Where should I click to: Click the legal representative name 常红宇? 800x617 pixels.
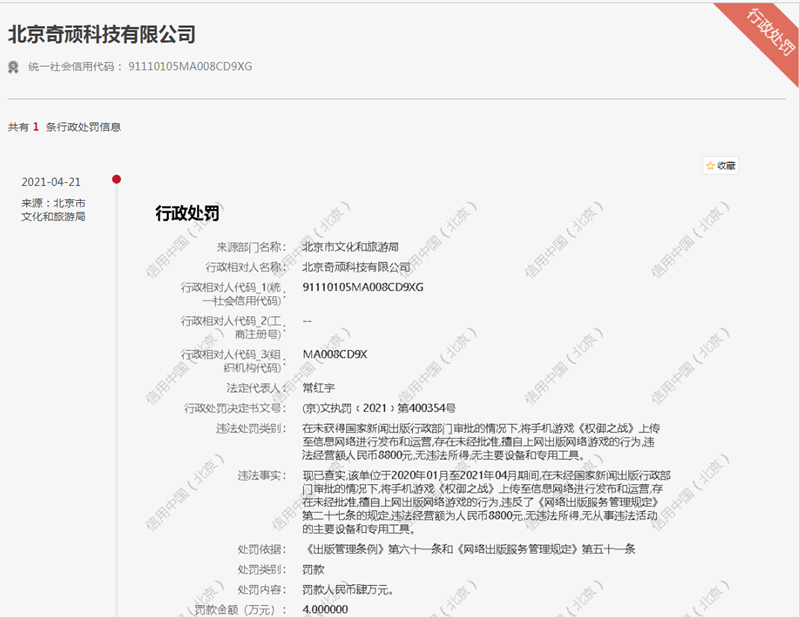click(319, 388)
